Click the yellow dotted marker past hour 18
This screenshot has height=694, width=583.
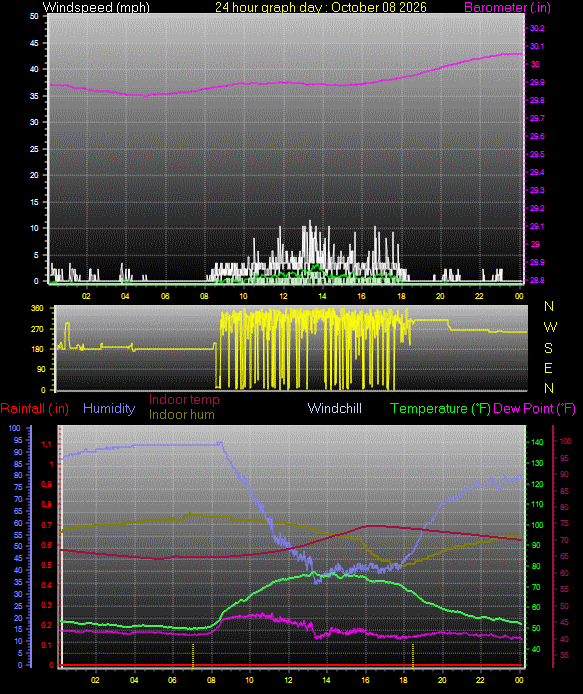tap(413, 655)
